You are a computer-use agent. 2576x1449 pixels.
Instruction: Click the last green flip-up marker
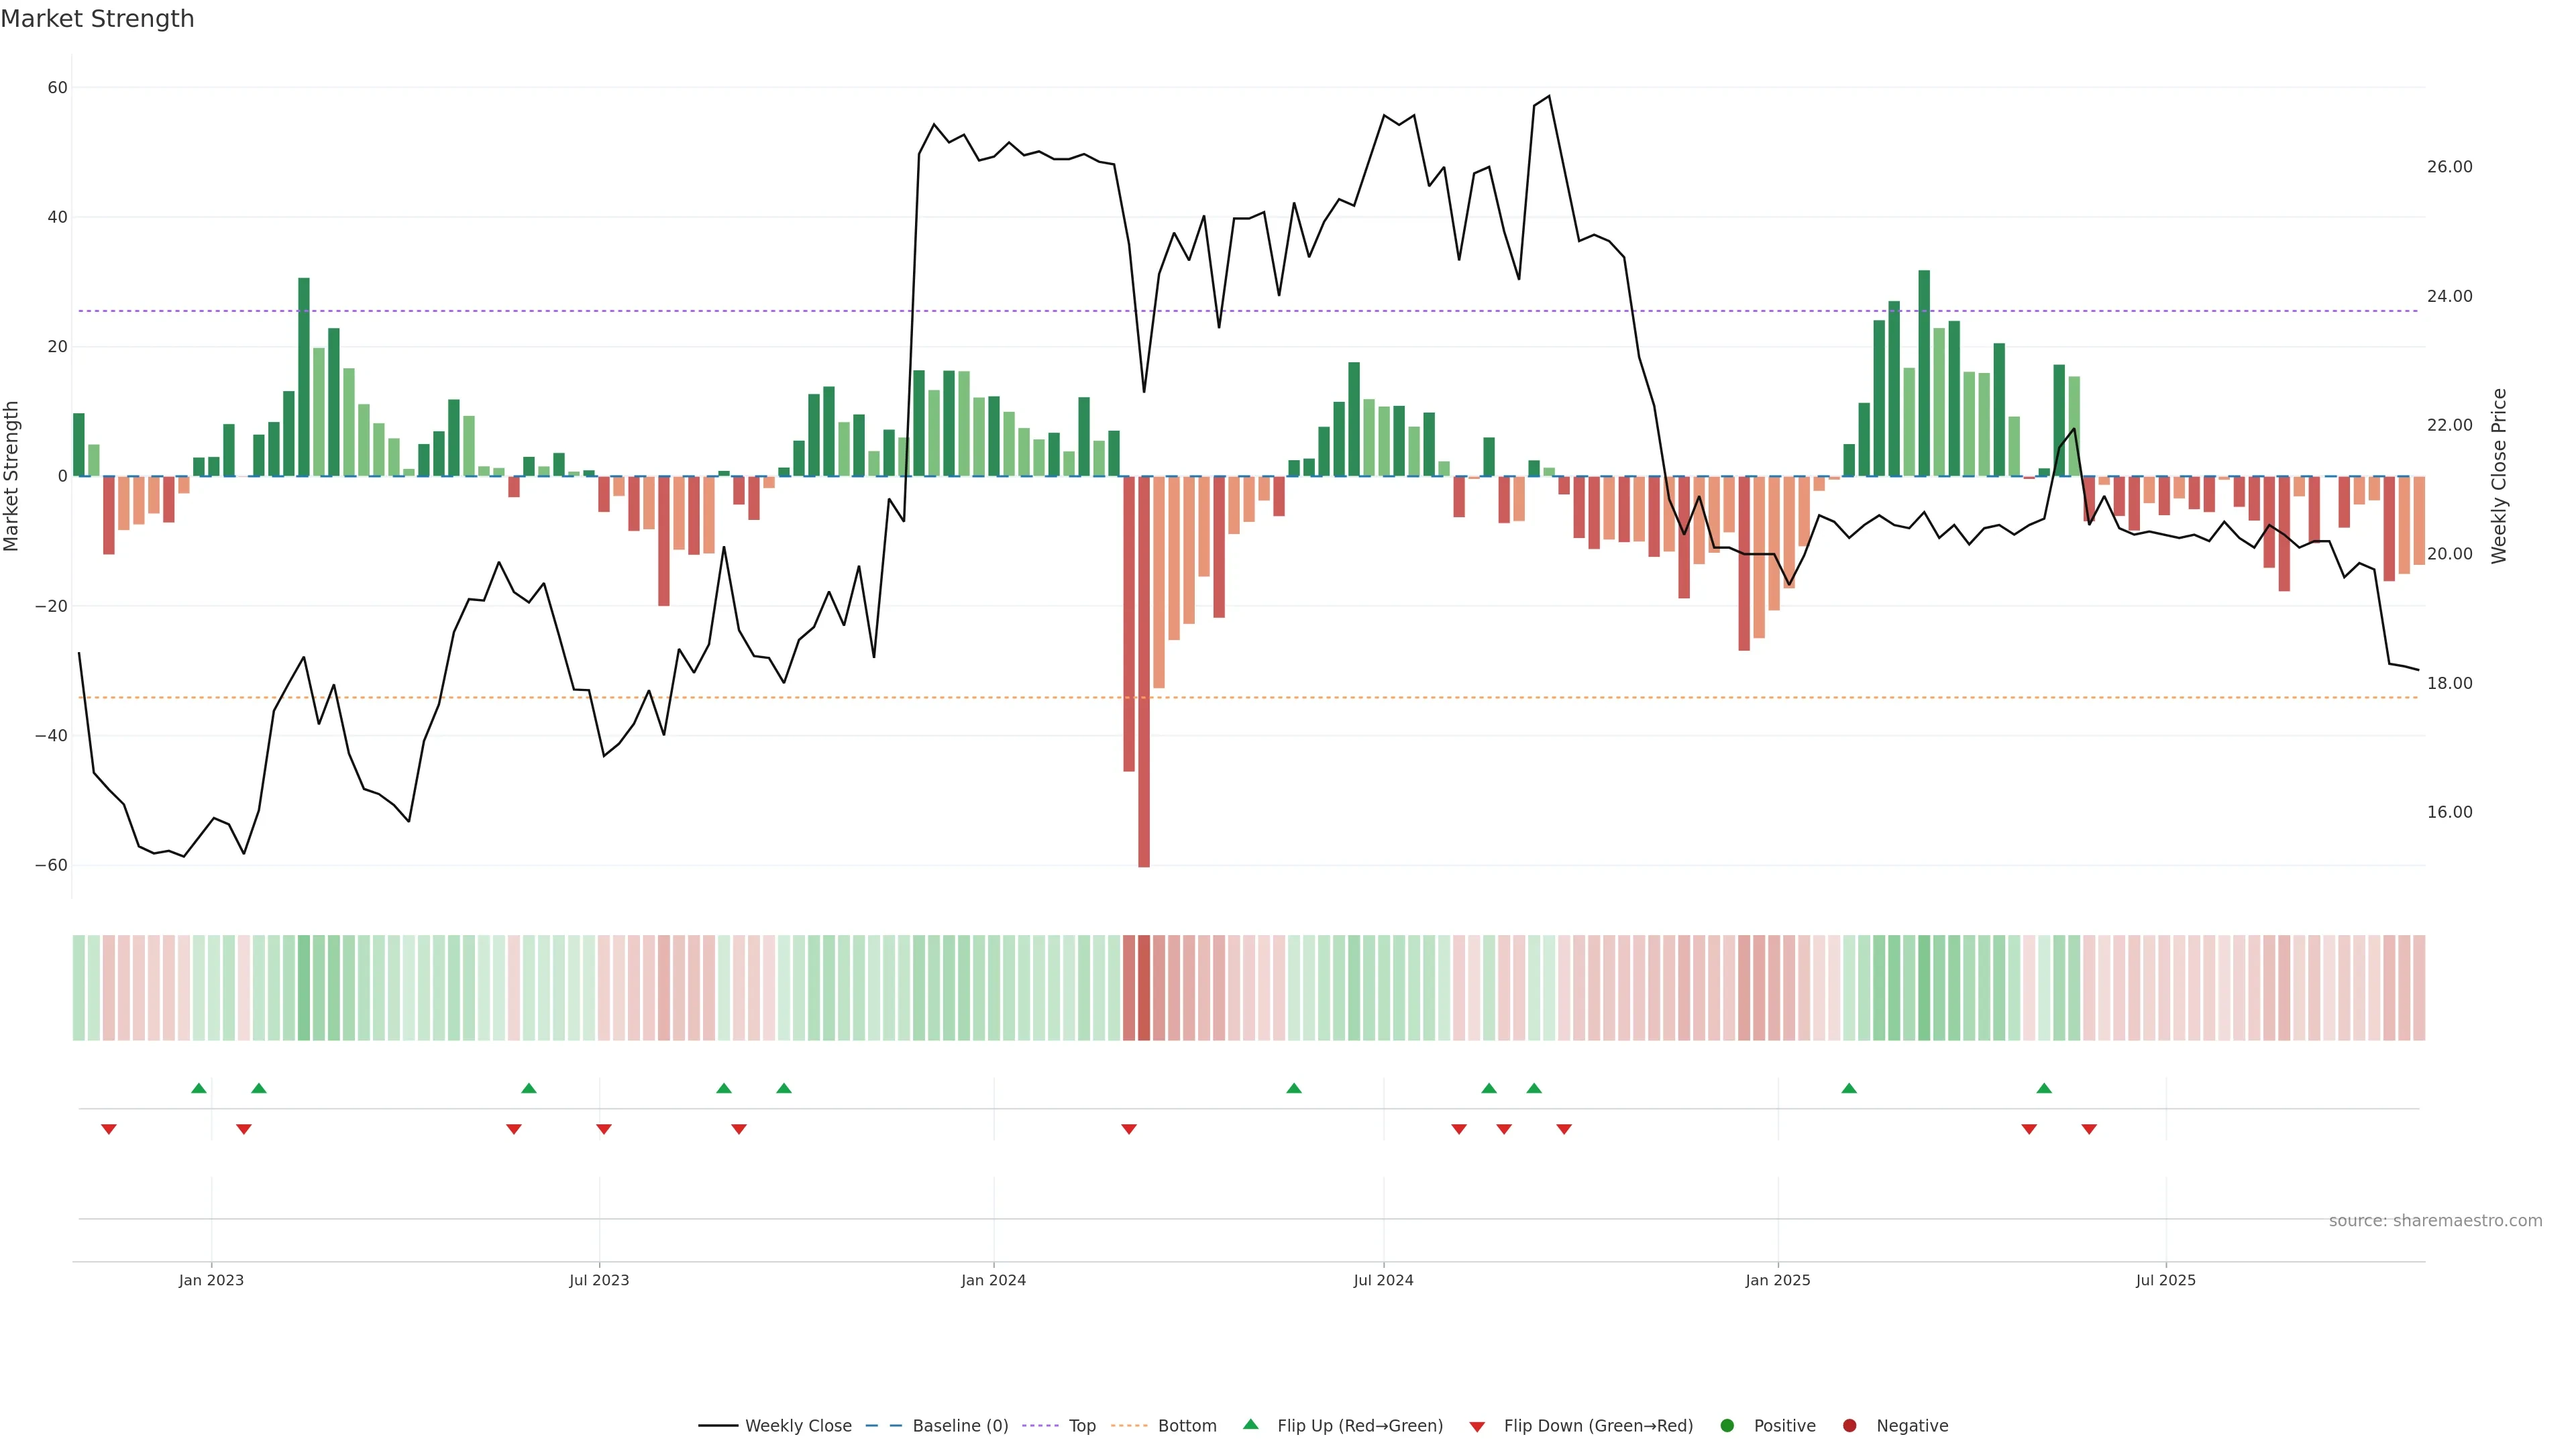point(2044,1088)
